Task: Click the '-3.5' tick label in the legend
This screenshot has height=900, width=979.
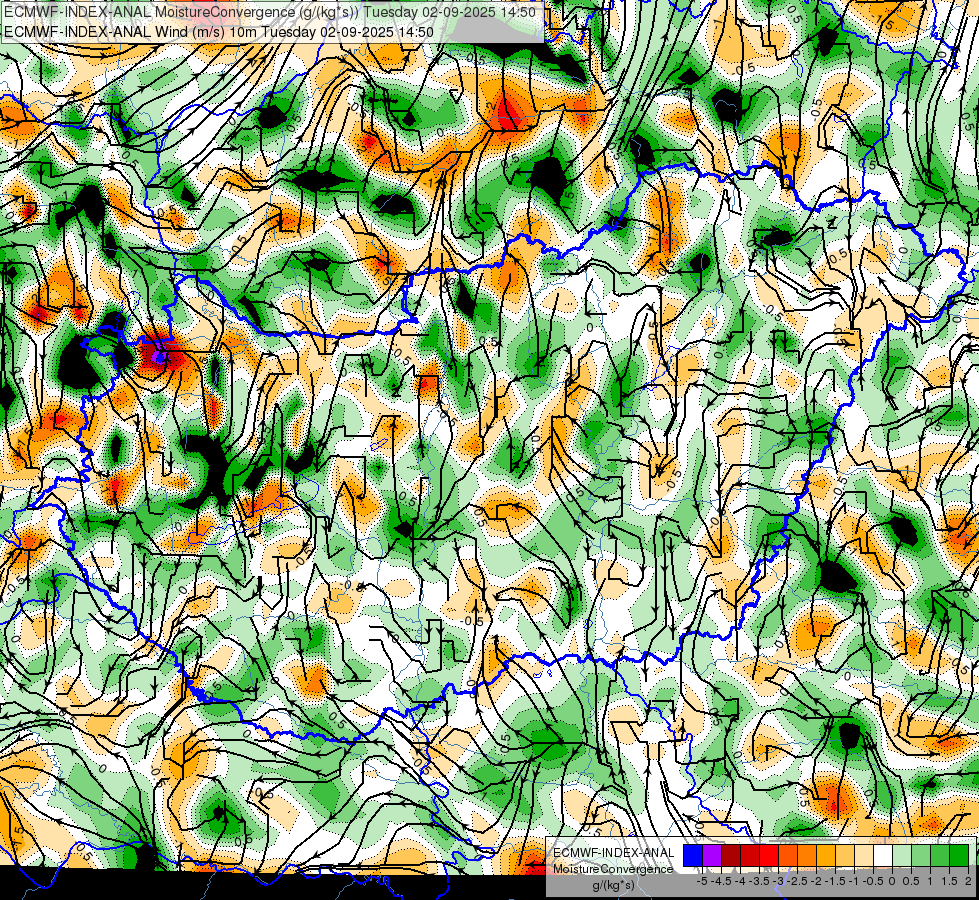Action: [759, 881]
